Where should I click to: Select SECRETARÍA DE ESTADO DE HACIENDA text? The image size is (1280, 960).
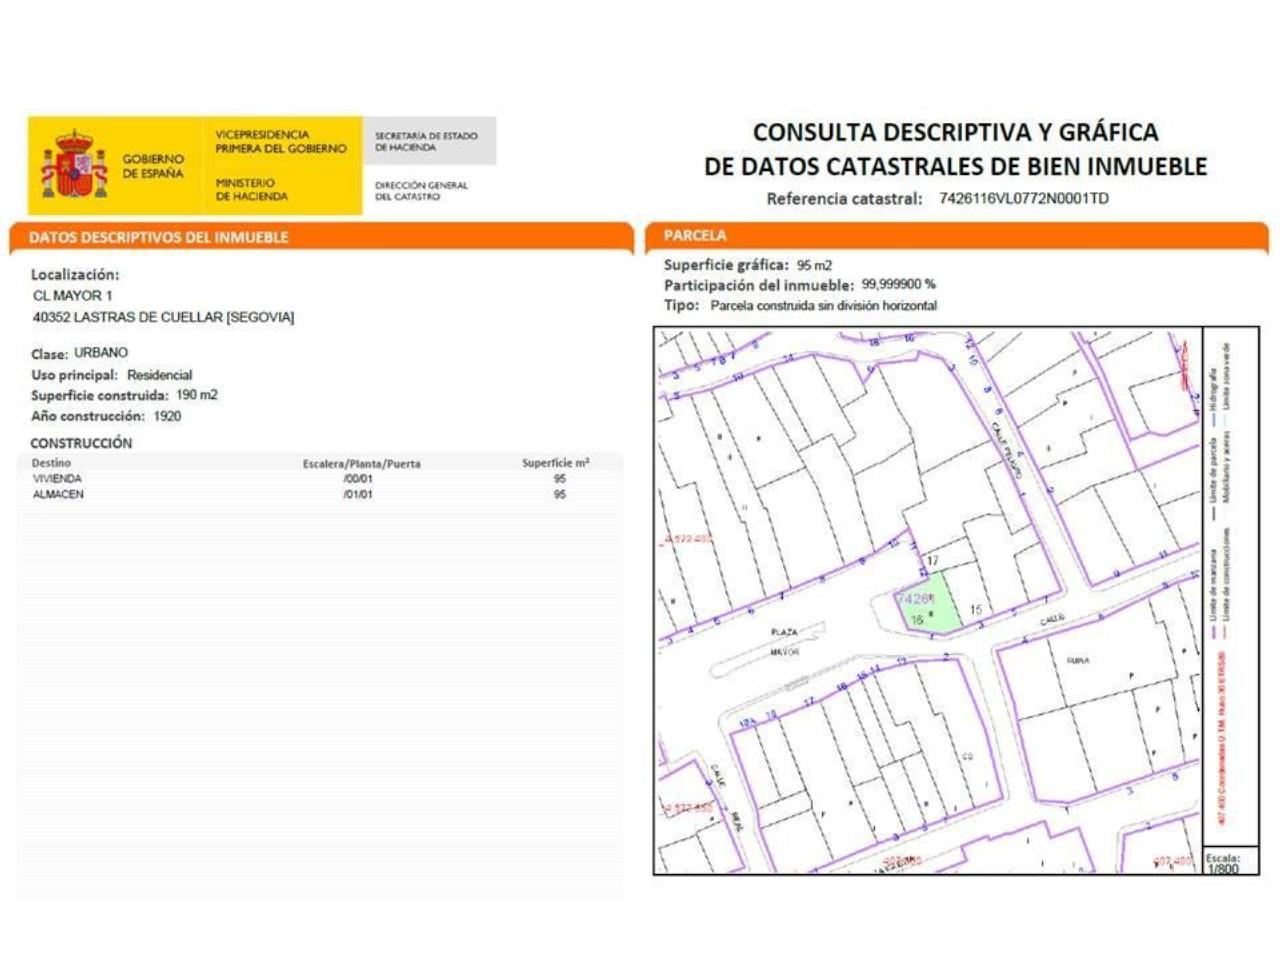pyautogui.click(x=426, y=141)
